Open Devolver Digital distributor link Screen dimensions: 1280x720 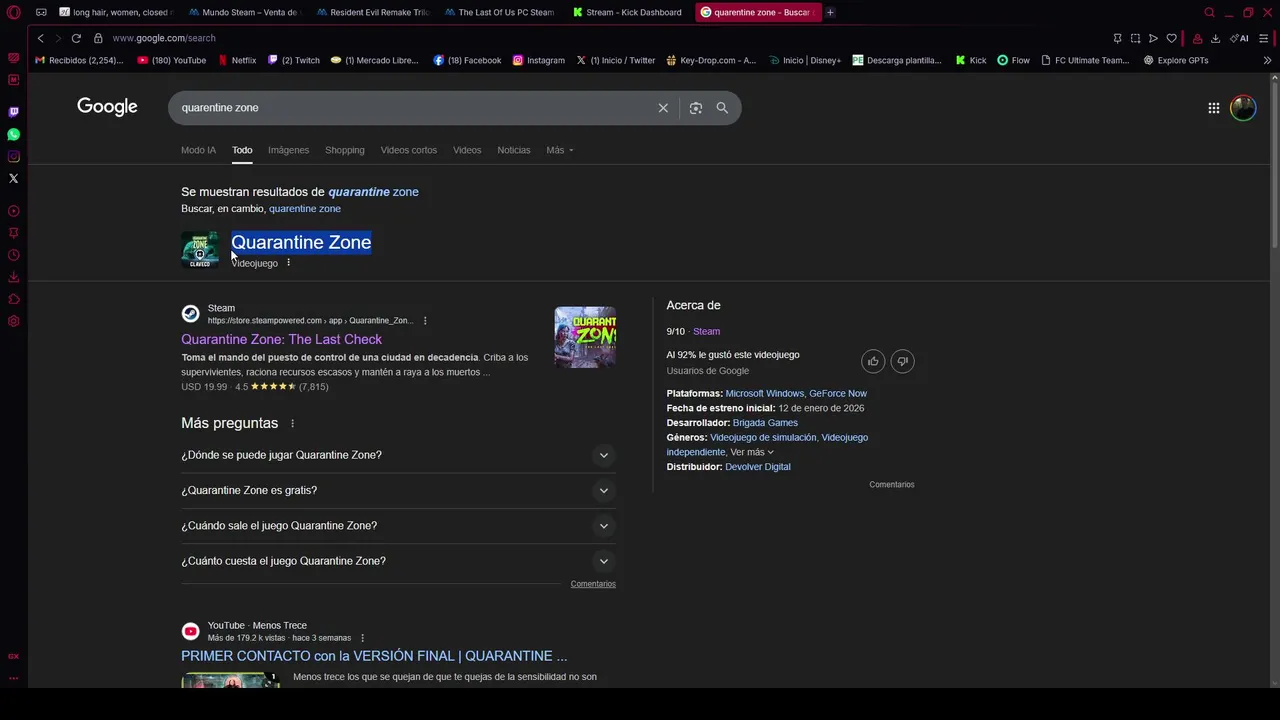pyautogui.click(x=757, y=467)
